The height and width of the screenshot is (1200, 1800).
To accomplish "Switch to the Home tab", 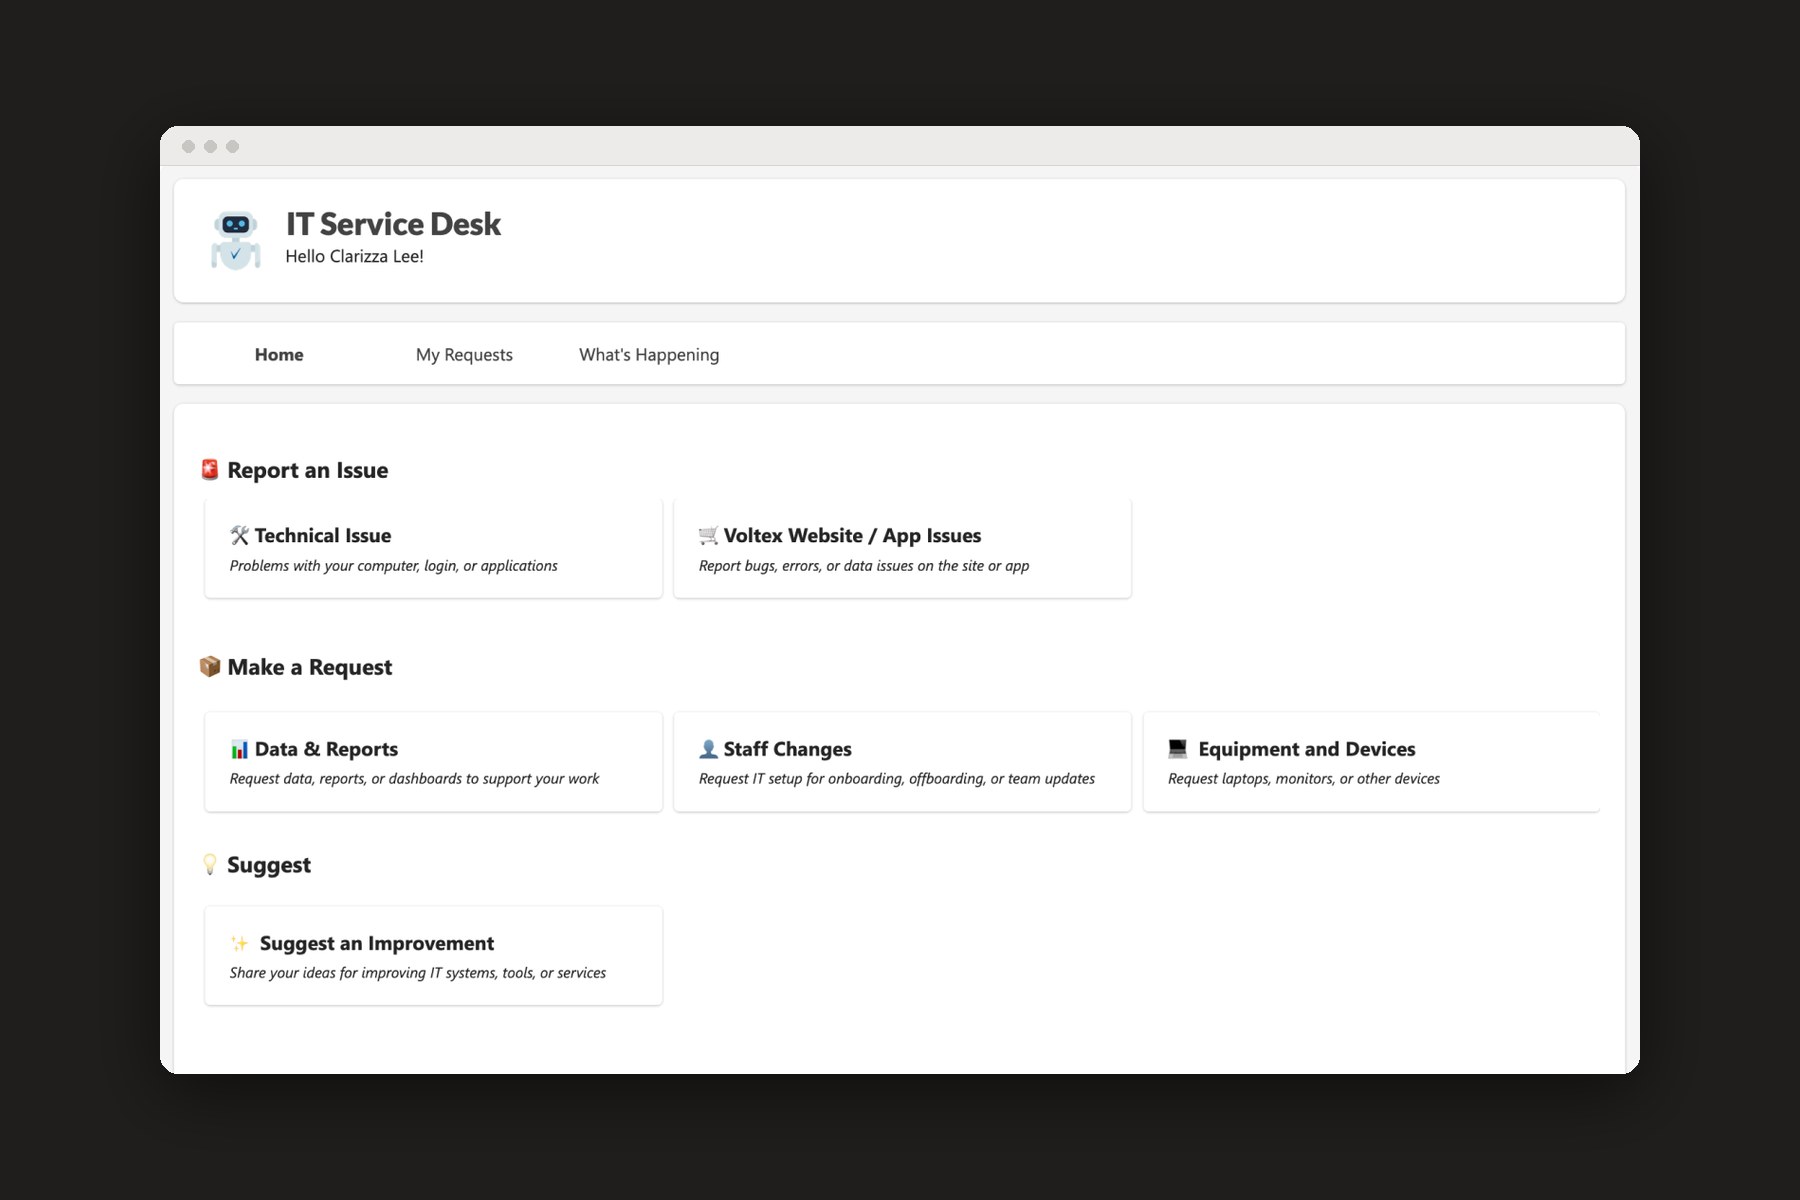I will 279,354.
